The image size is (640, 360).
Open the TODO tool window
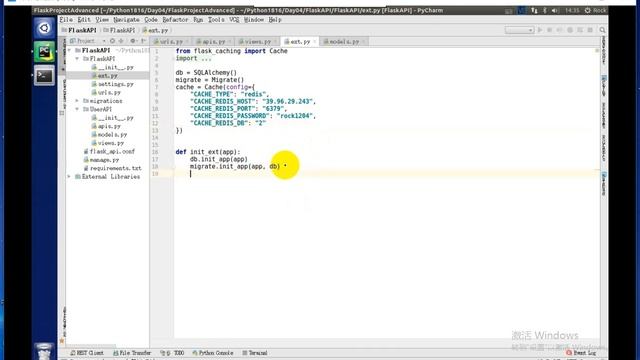[x=172, y=353]
